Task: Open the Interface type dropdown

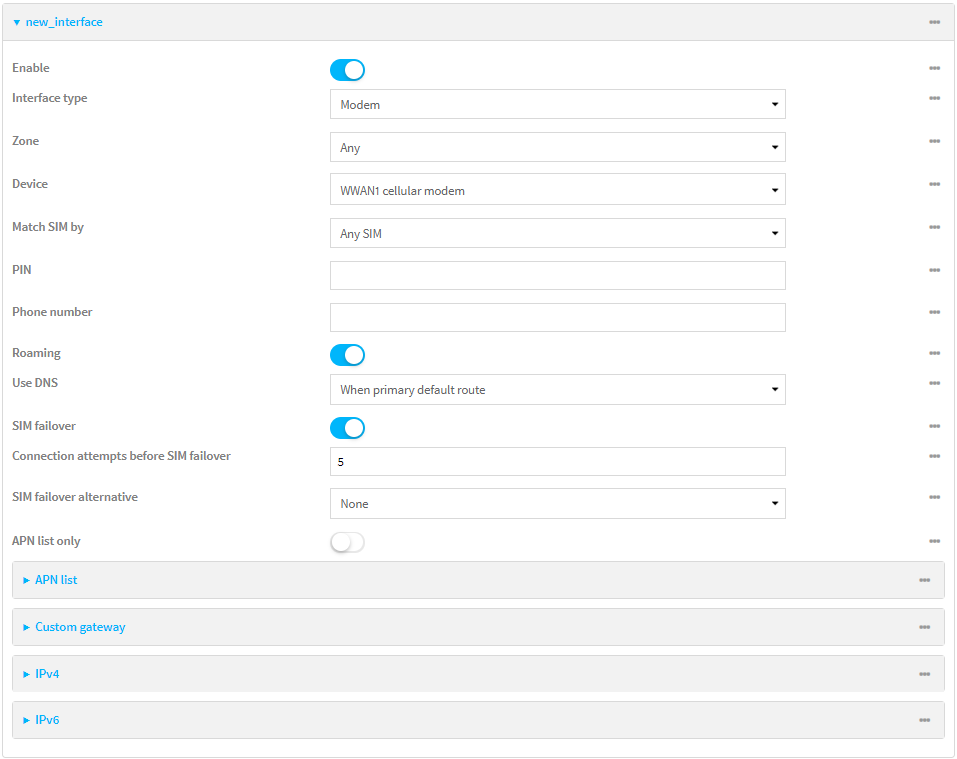Action: tap(557, 104)
